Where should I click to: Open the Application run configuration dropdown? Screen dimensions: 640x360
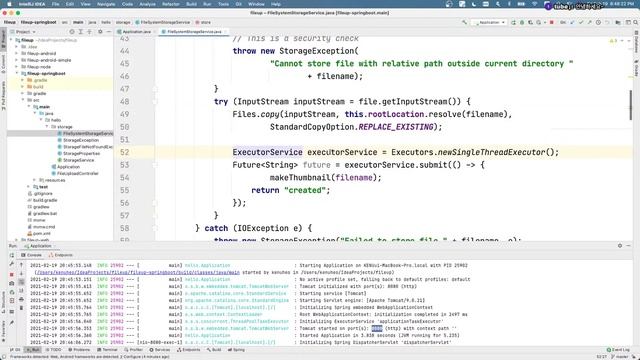coord(489,22)
